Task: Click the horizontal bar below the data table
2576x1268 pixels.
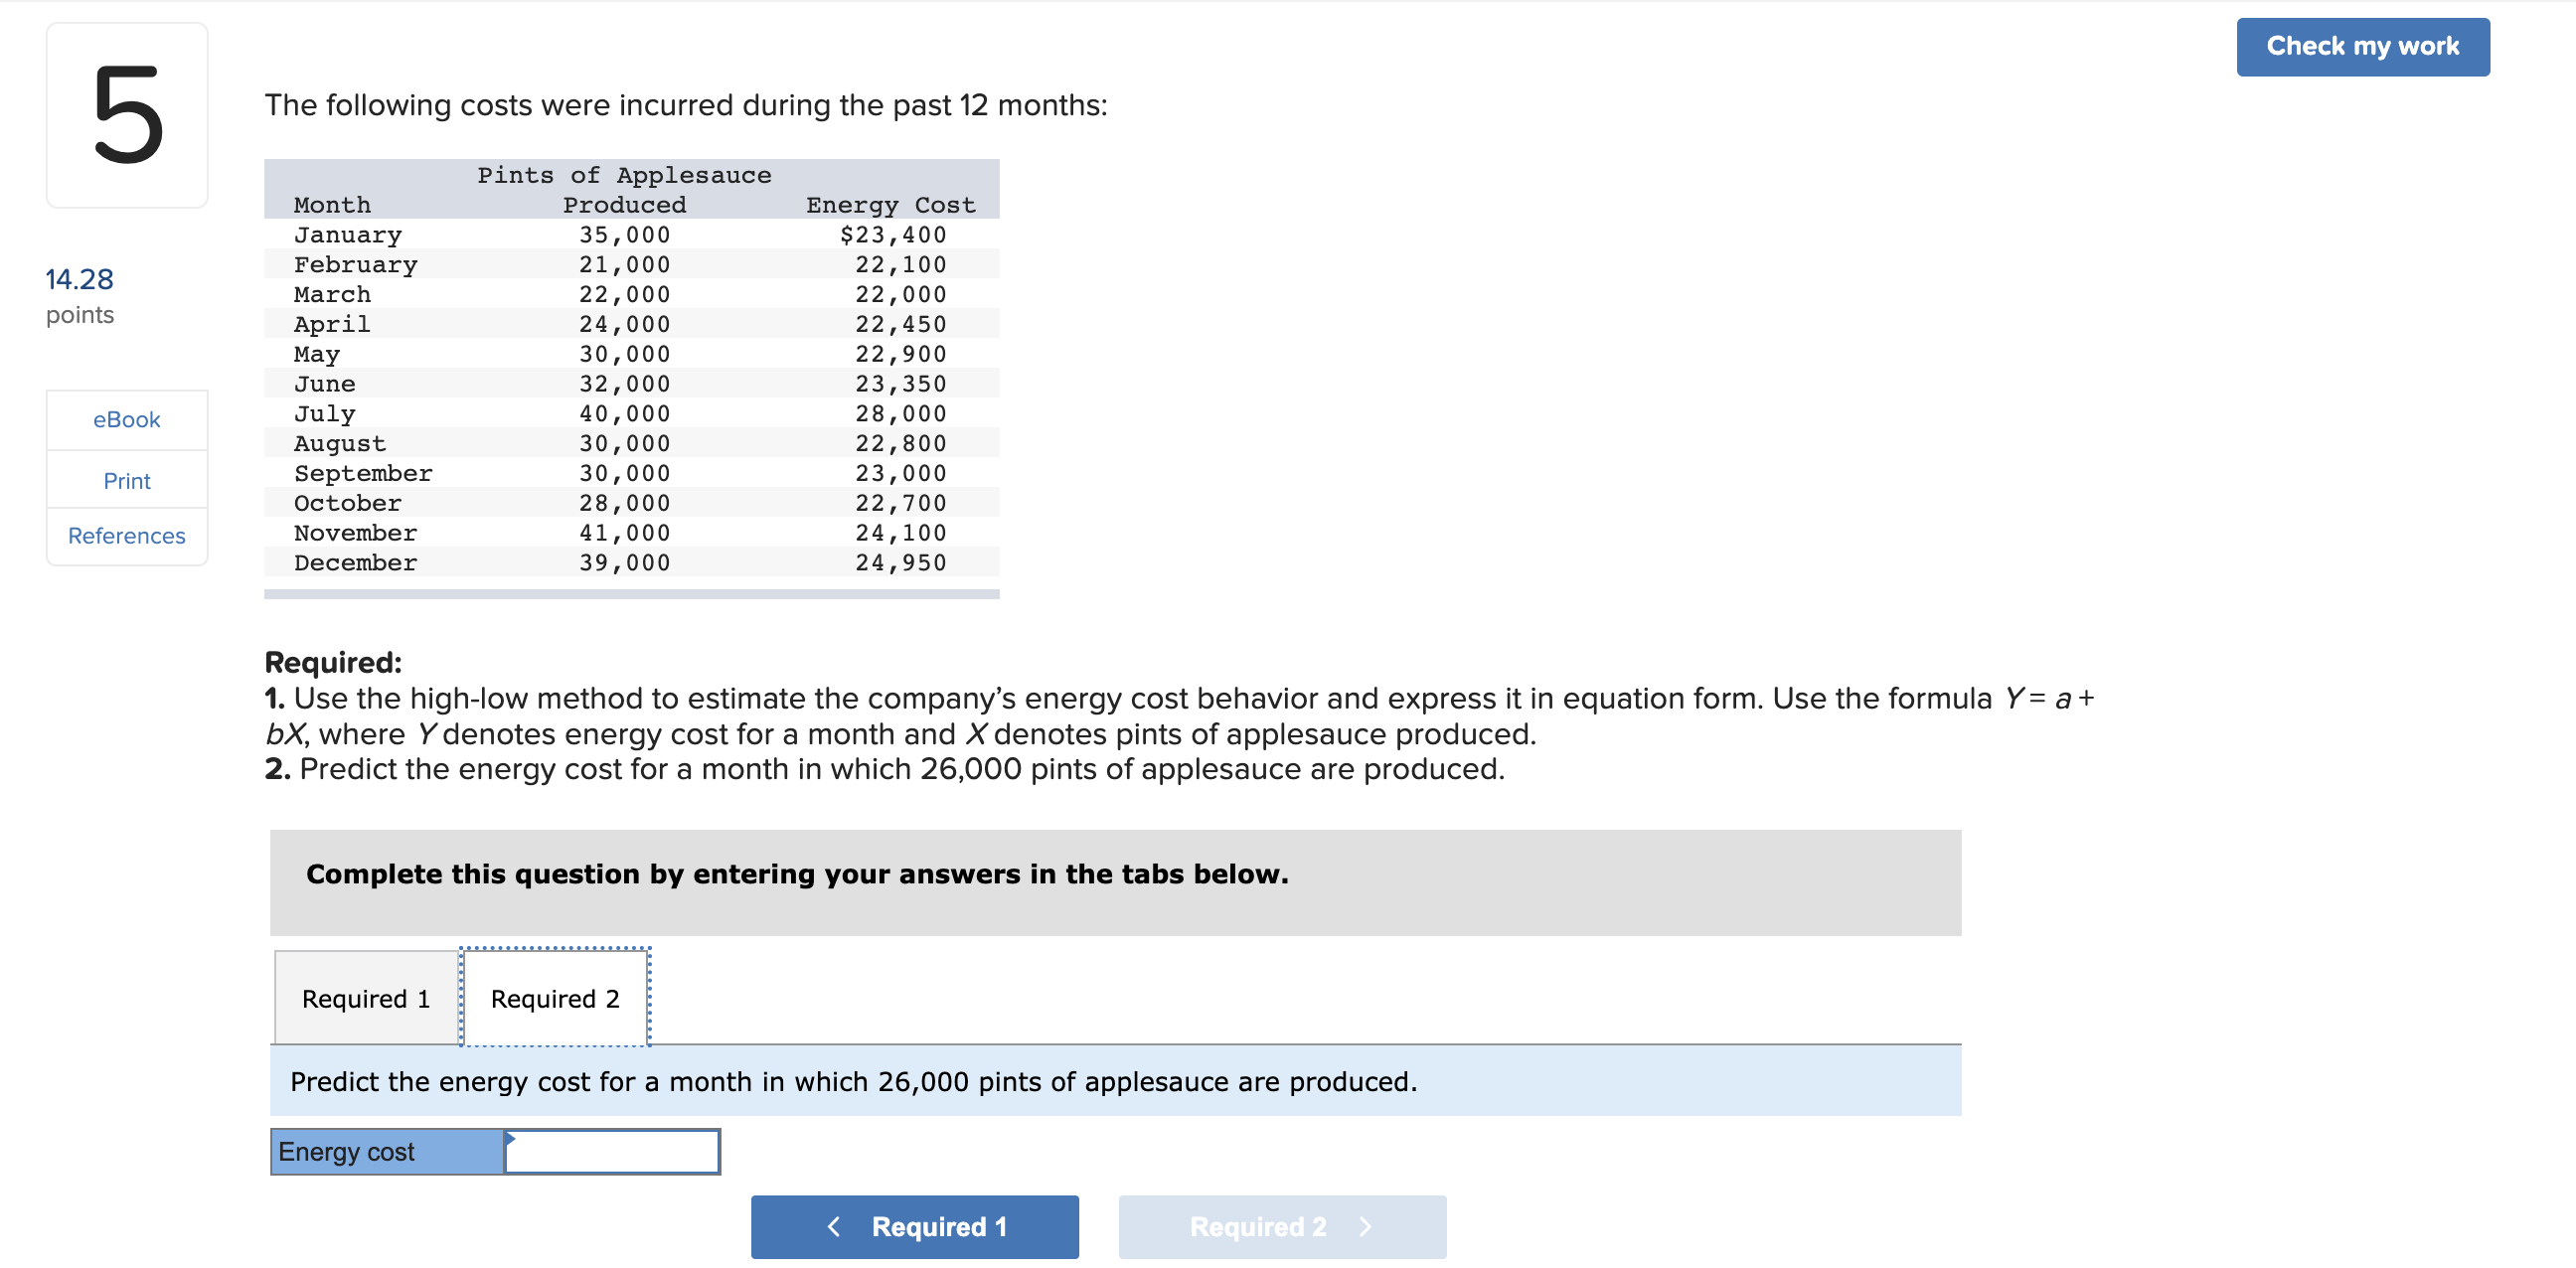Action: pos(632,594)
